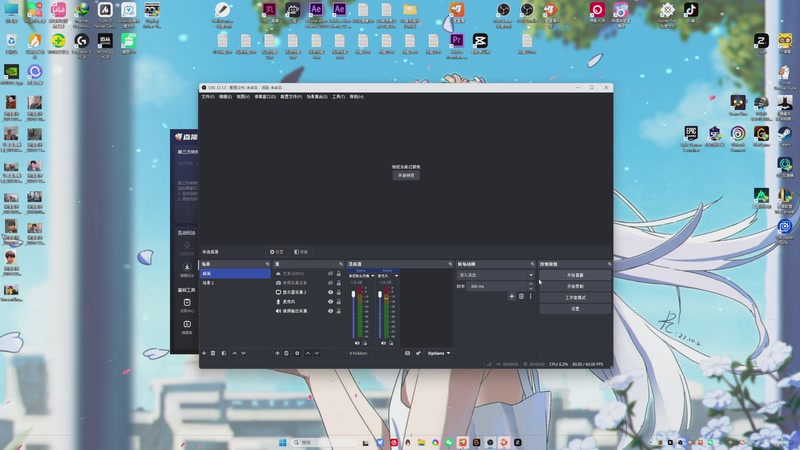Move the selected scene up
The height and width of the screenshot is (450, 800).
235,353
